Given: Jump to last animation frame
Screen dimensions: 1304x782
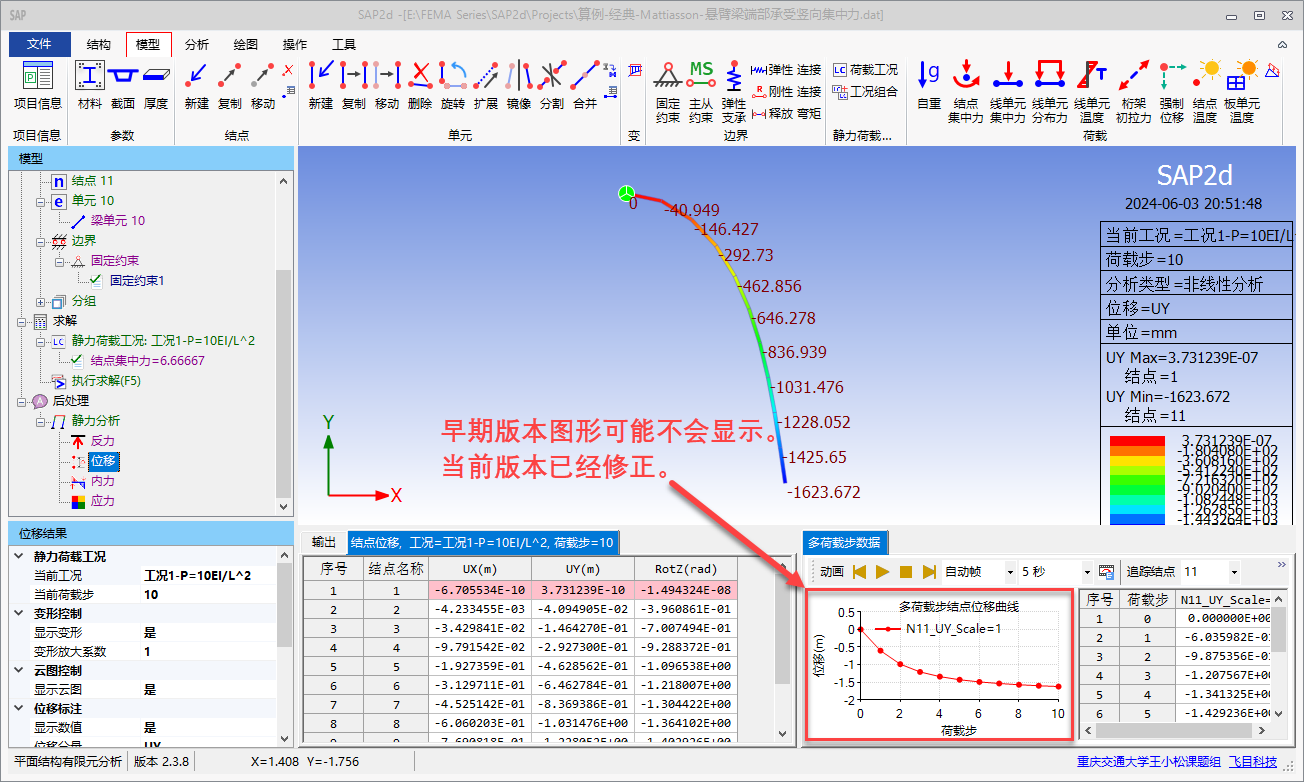Looking at the screenshot, I should pyautogui.click(x=929, y=572).
